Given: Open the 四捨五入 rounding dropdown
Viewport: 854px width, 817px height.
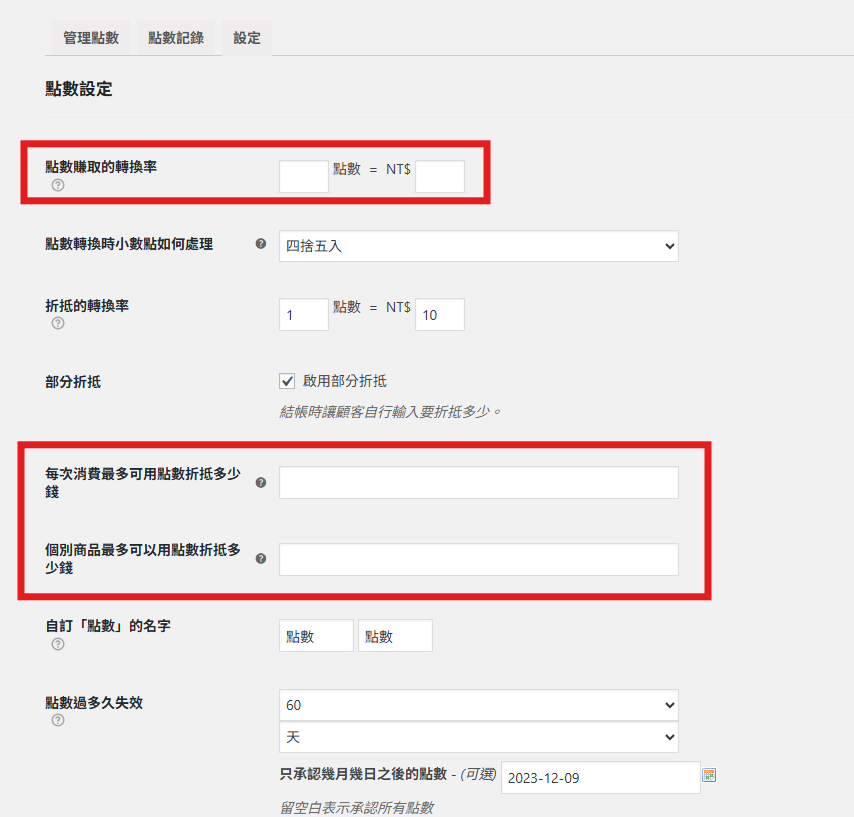Looking at the screenshot, I should coord(478,246).
